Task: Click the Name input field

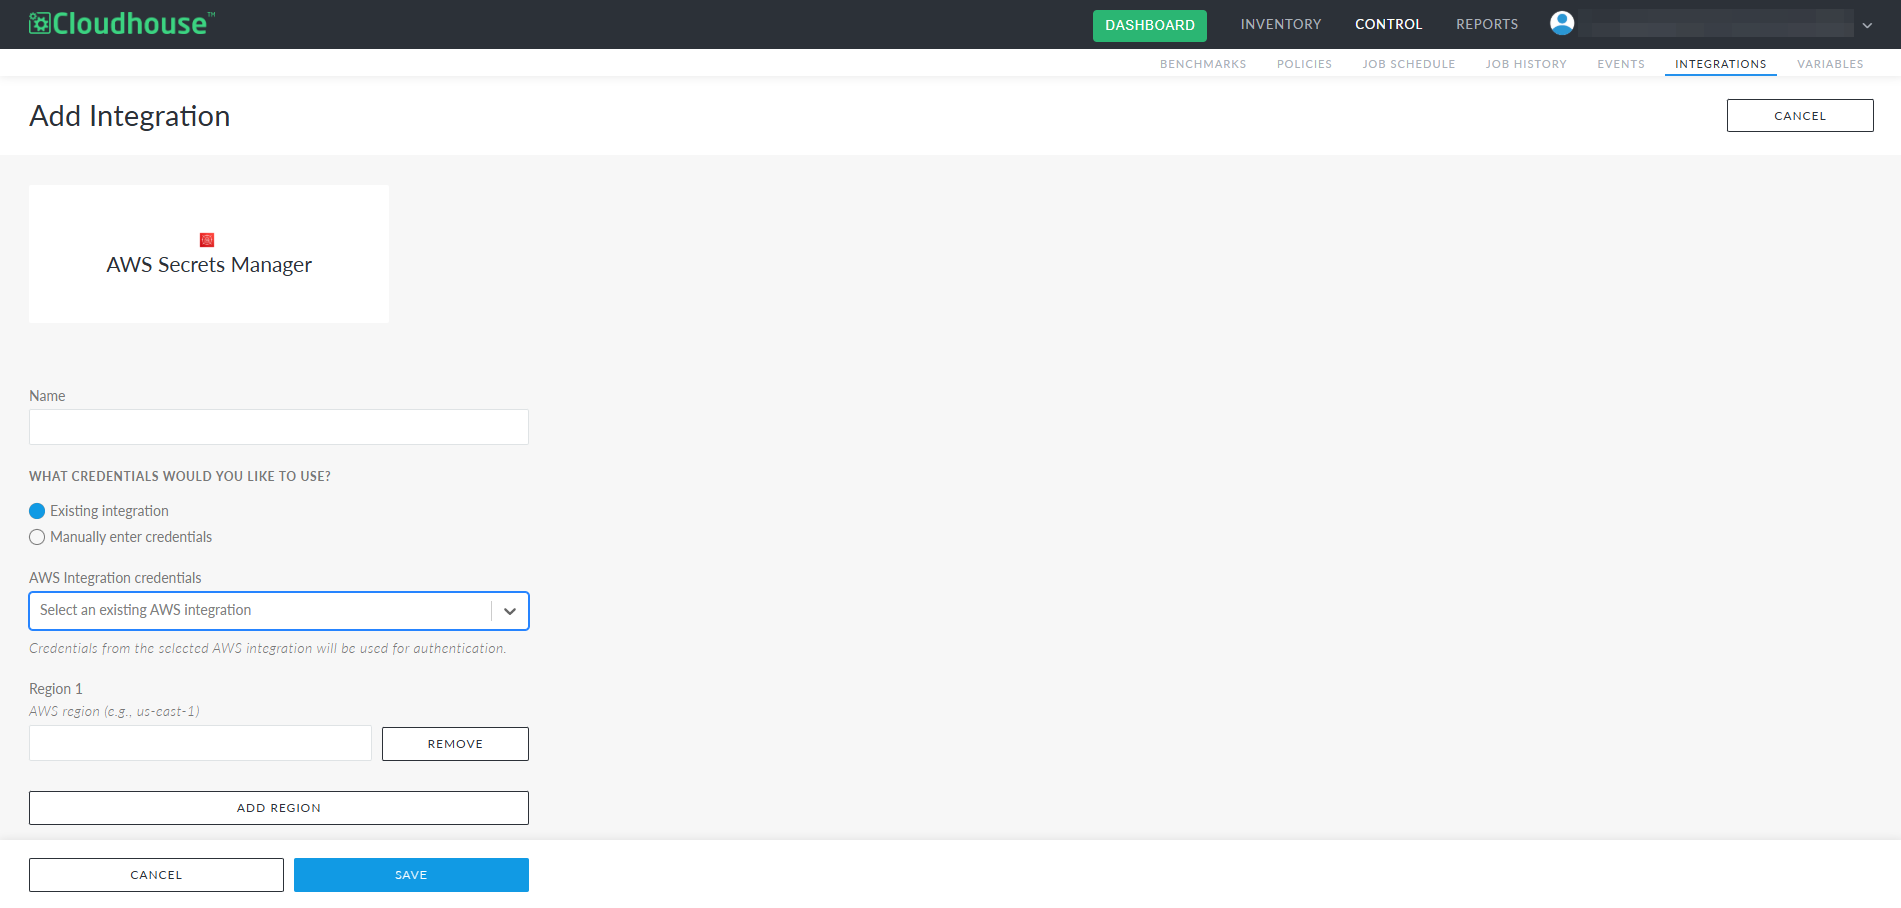Action: click(279, 427)
